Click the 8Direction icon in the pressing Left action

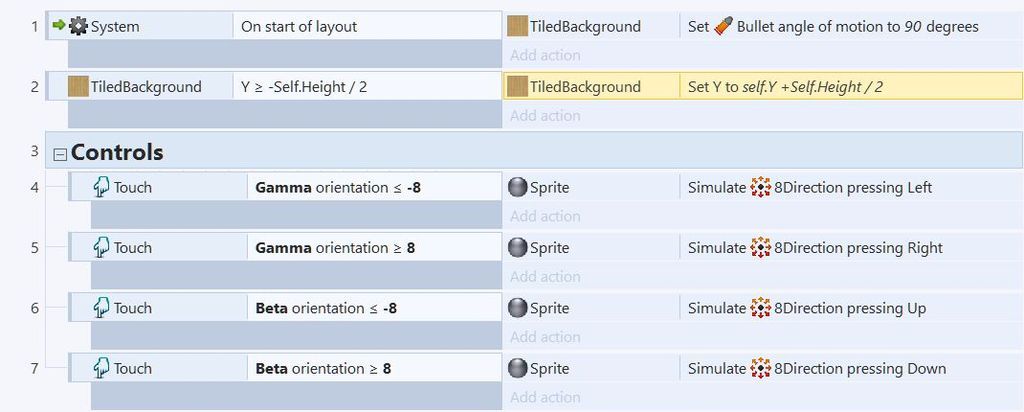coord(760,187)
